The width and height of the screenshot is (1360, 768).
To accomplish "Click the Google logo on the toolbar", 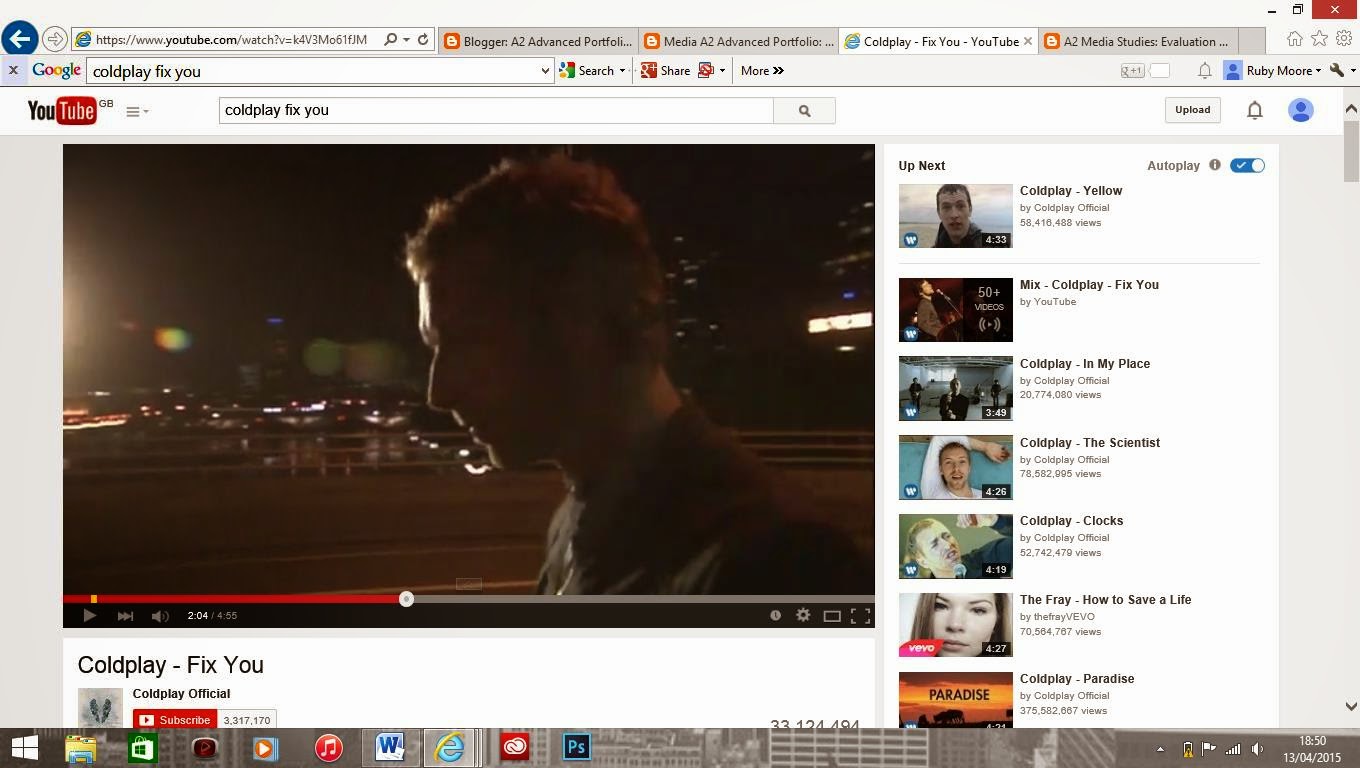I will pyautogui.click(x=56, y=70).
